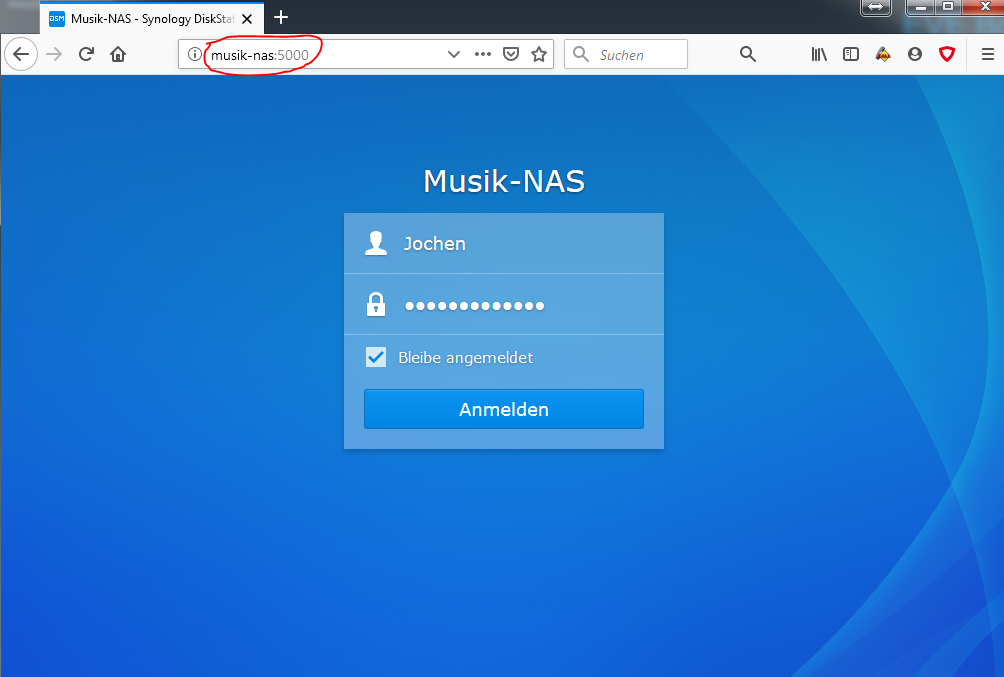Viewport: 1004px width, 677px height.
Task: Open the page actions three-dot menu
Action: click(483, 54)
